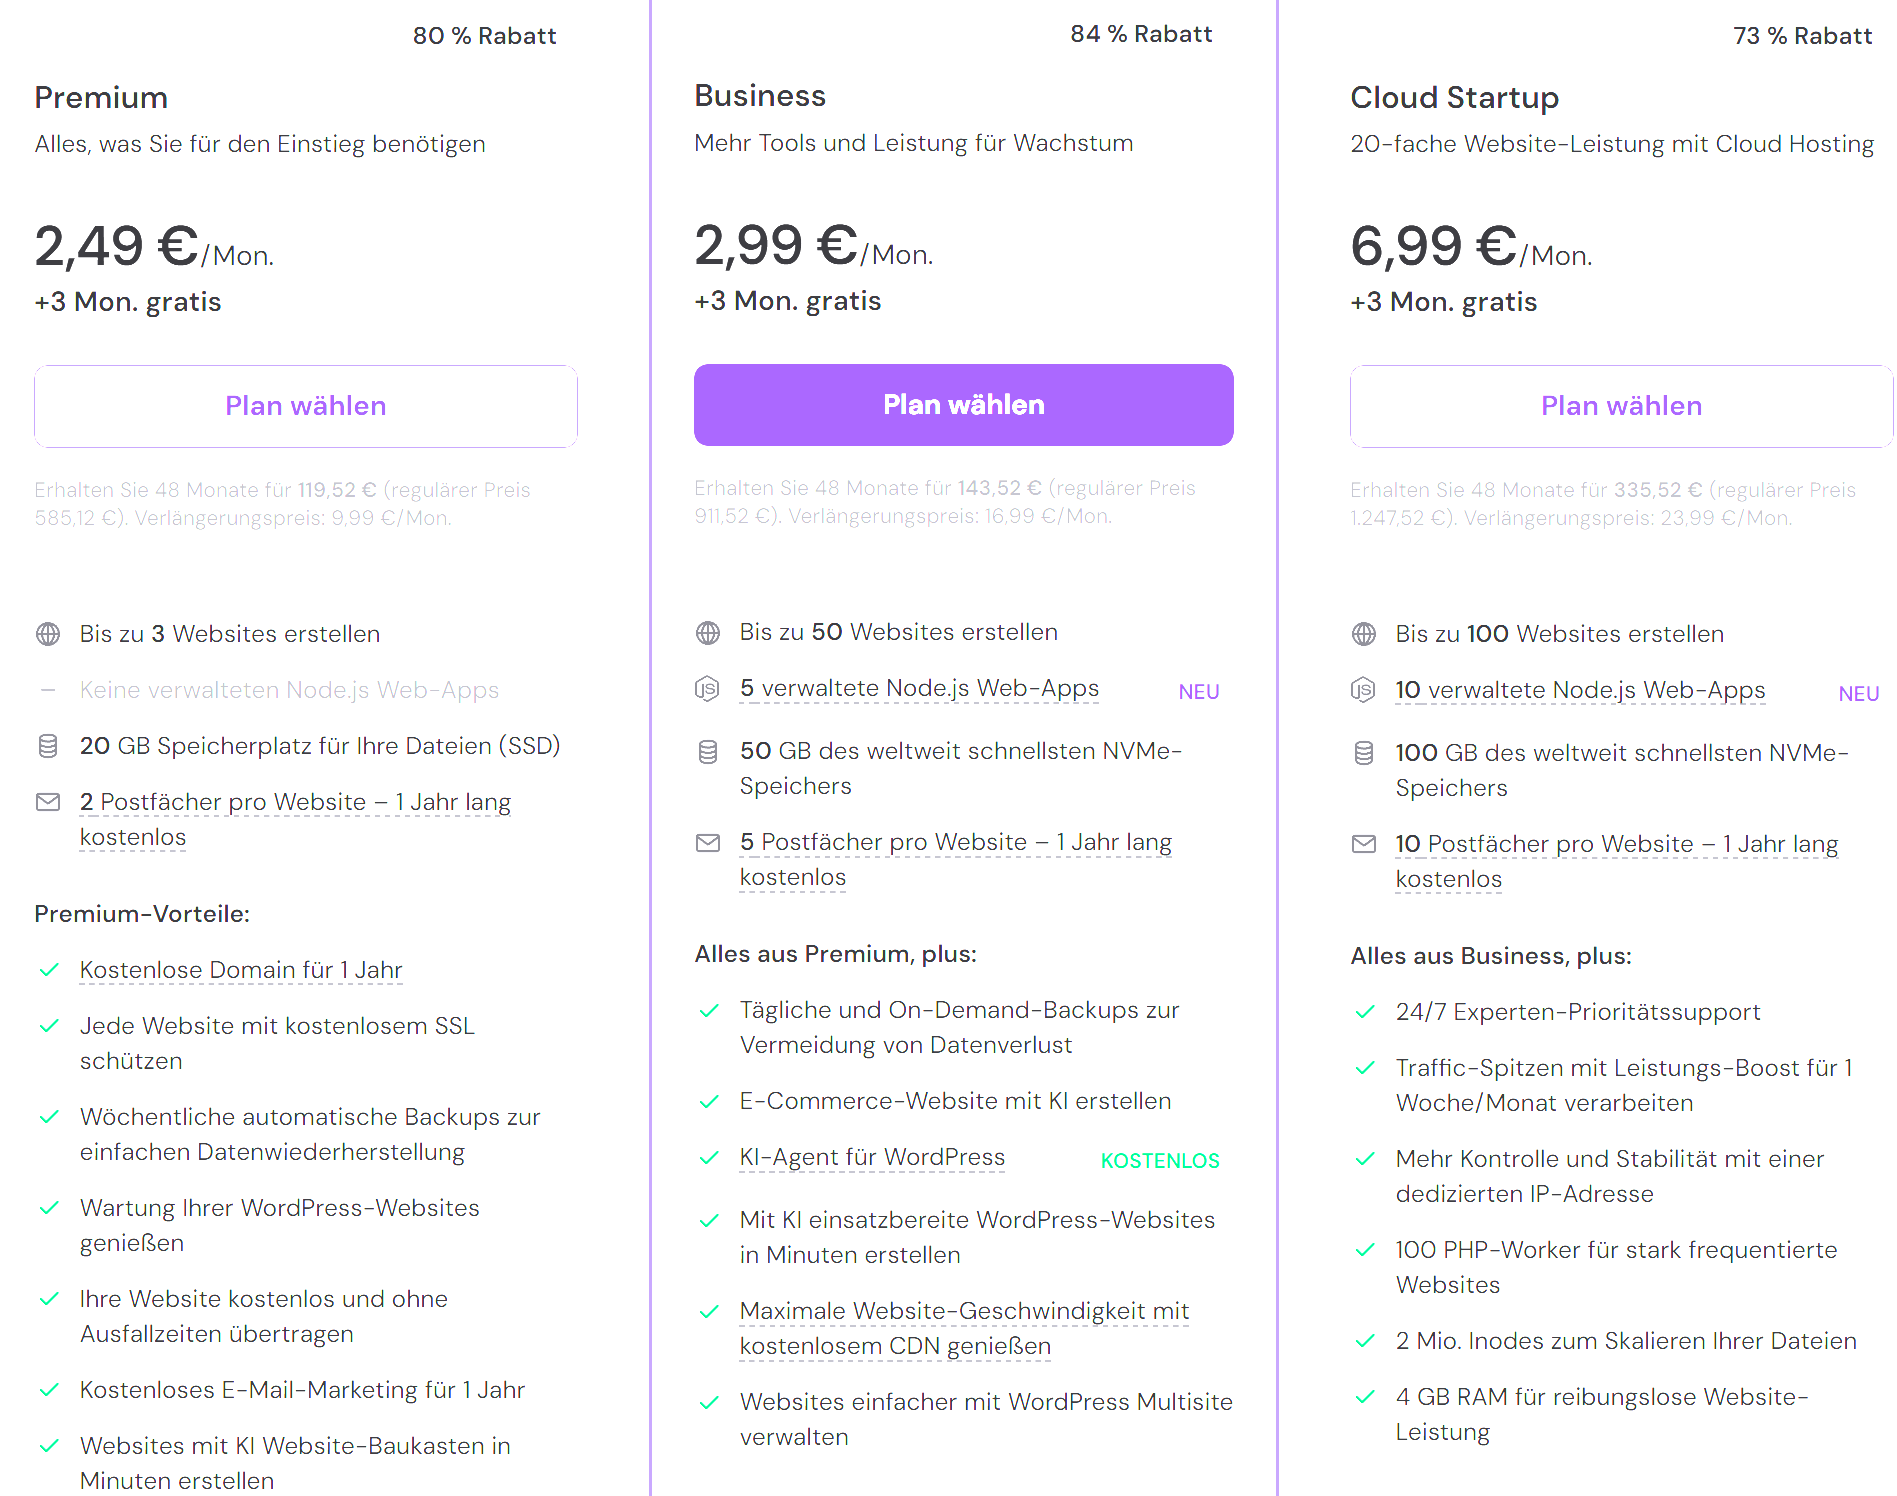Click the NEU badge in Business plan
The height and width of the screenshot is (1496, 1897).
coord(1198,692)
